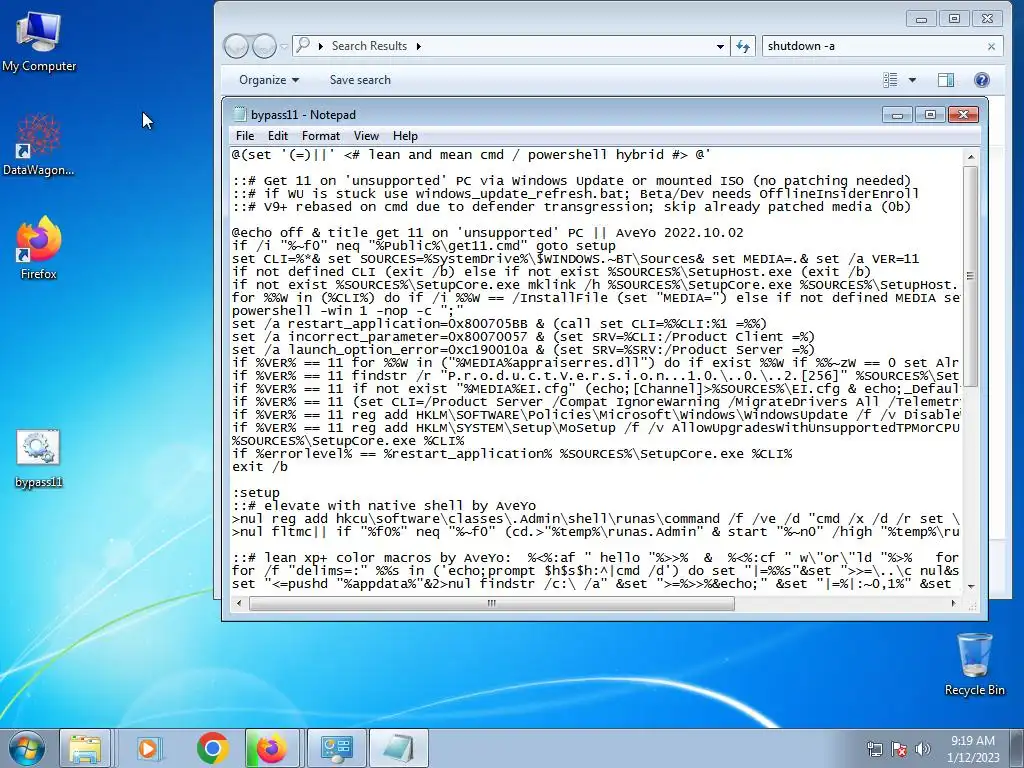
Task: Click Notepad horizontal scroll right arrow
Action: (x=954, y=603)
